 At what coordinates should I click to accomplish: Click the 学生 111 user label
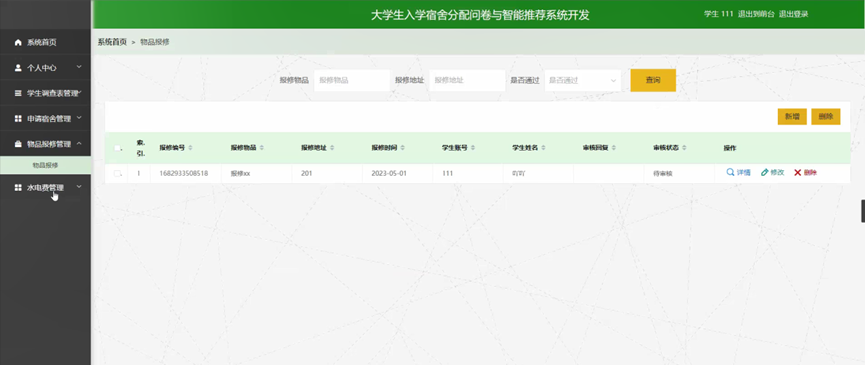pyautogui.click(x=719, y=14)
